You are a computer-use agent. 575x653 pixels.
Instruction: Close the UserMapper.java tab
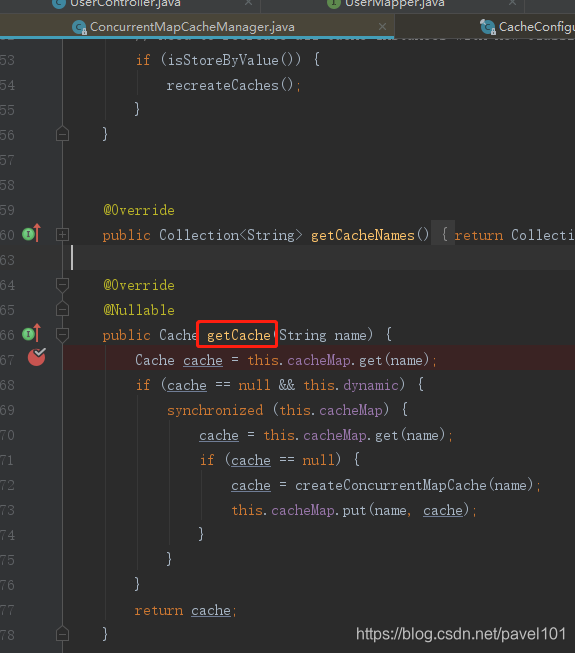click(x=513, y=2)
